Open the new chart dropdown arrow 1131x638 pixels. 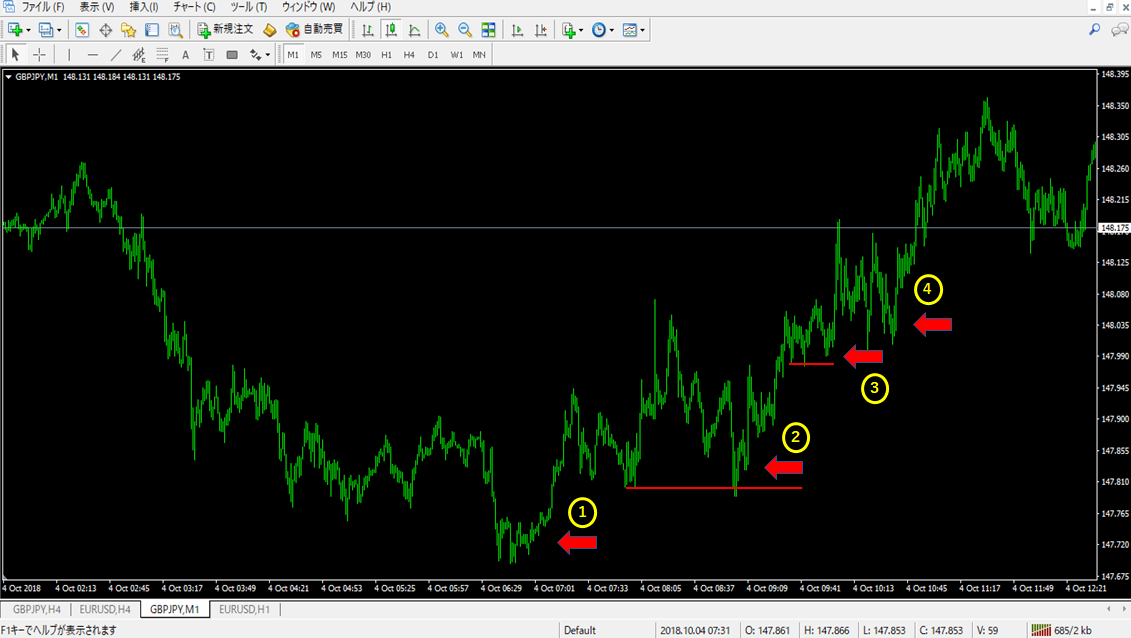pos(28,30)
